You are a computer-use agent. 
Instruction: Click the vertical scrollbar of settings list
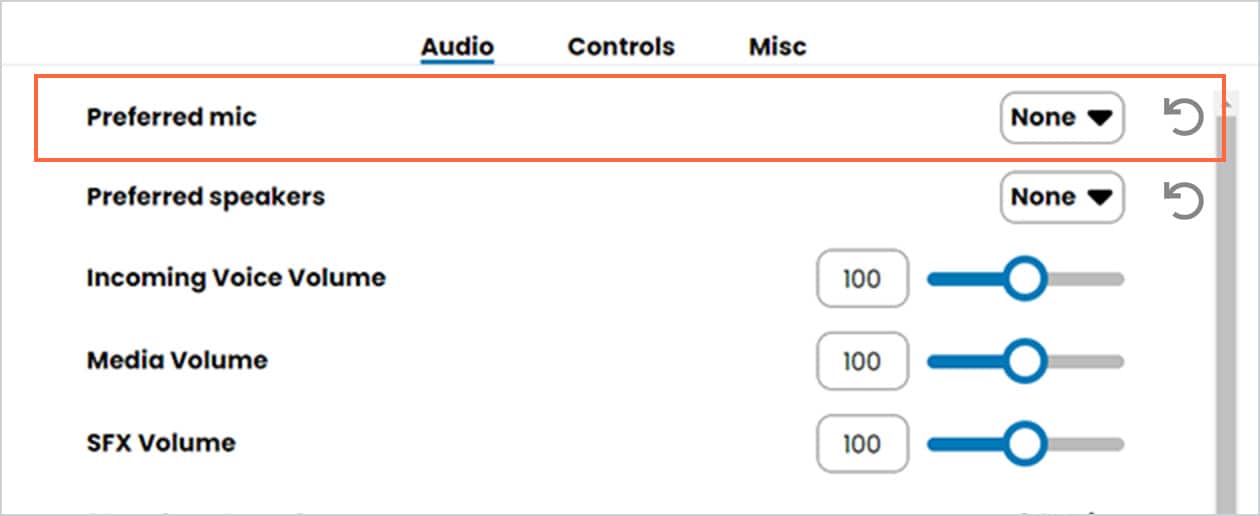tap(1221, 310)
